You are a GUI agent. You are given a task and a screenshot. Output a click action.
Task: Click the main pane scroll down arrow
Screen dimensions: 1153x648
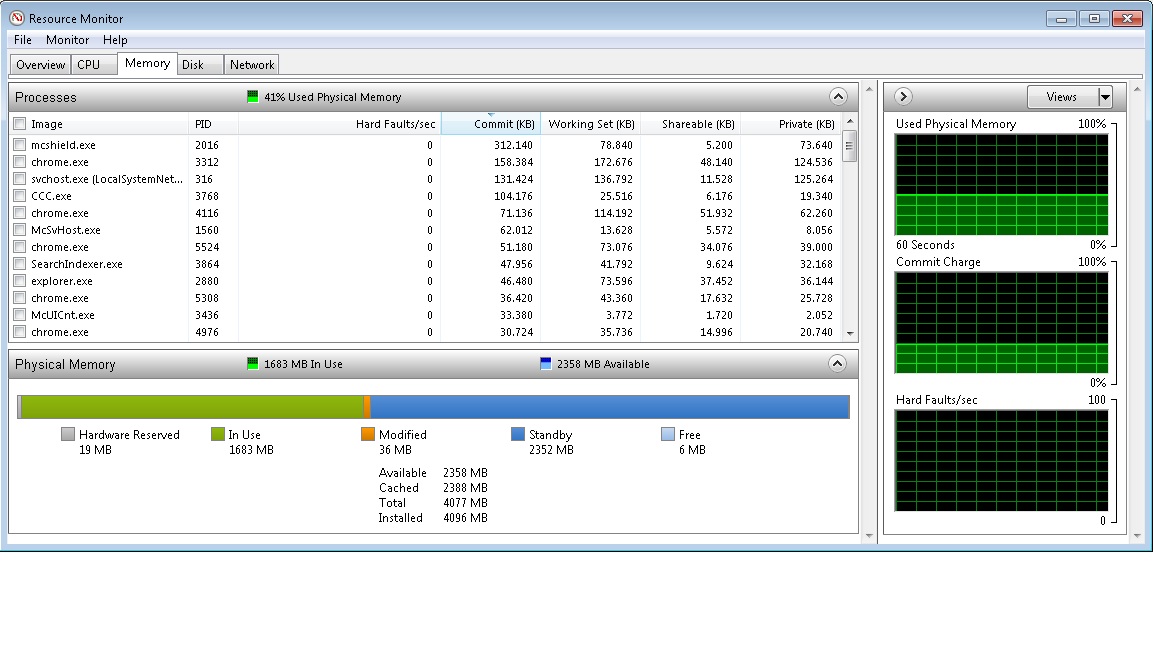(869, 536)
